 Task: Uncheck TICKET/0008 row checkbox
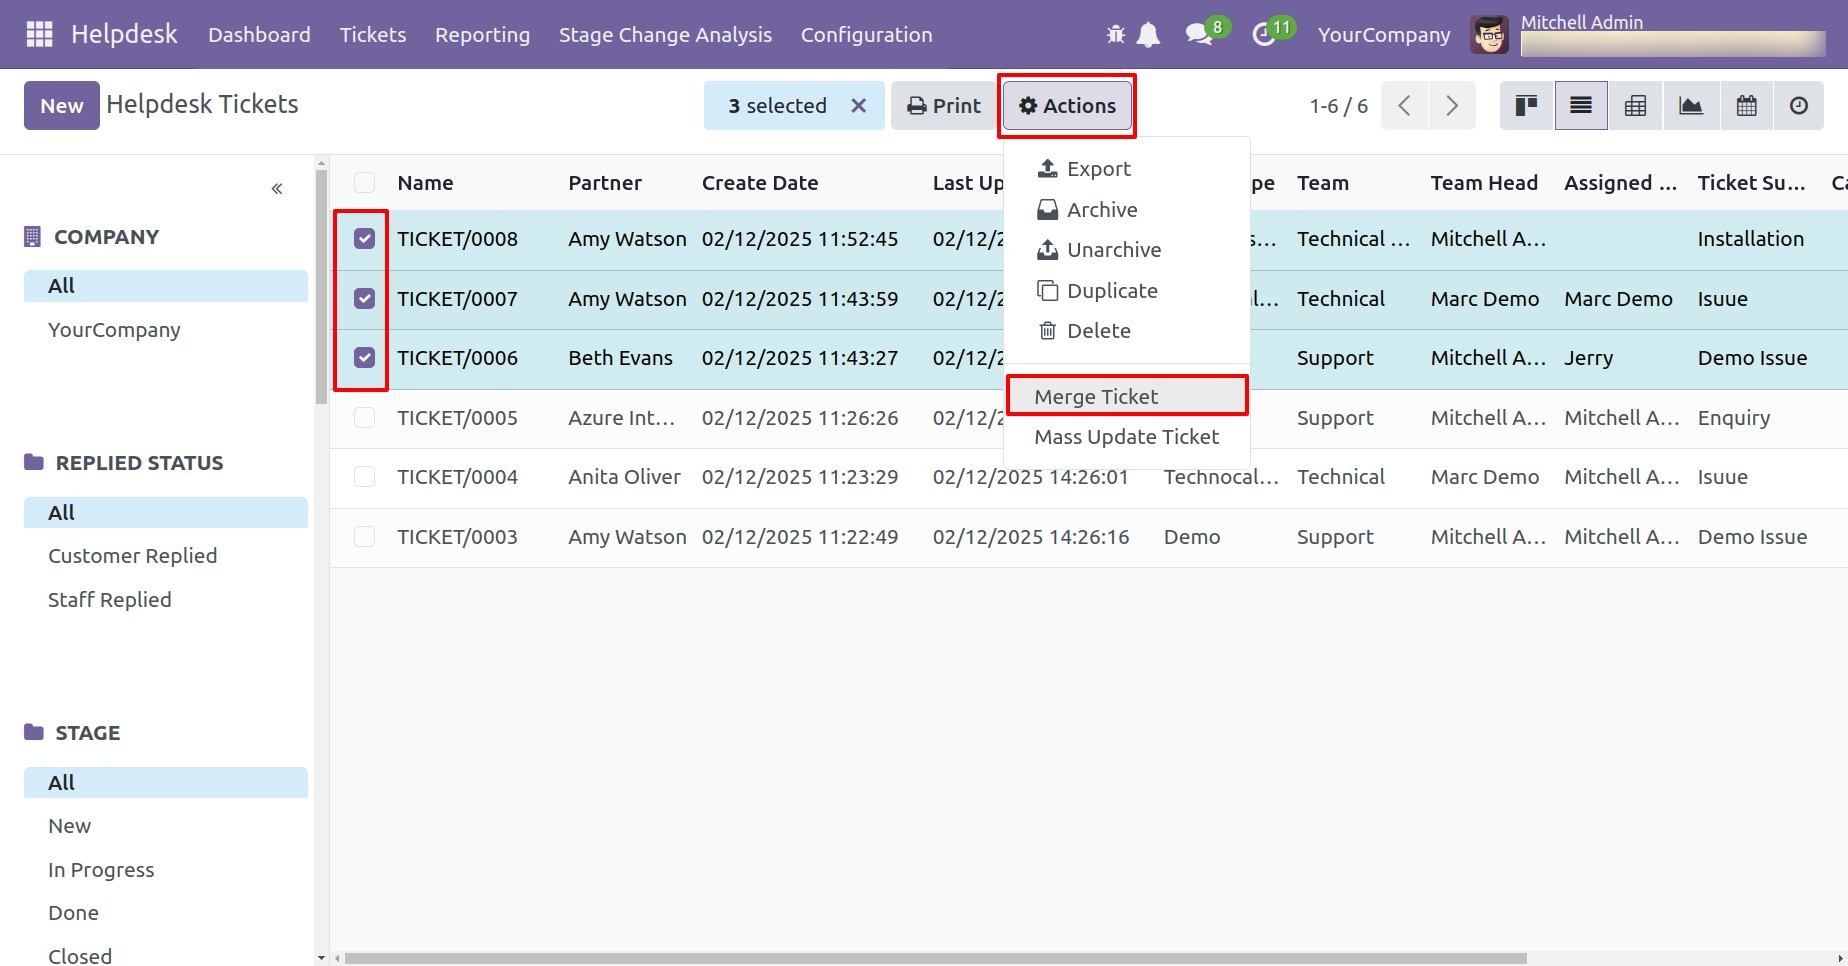tap(364, 239)
